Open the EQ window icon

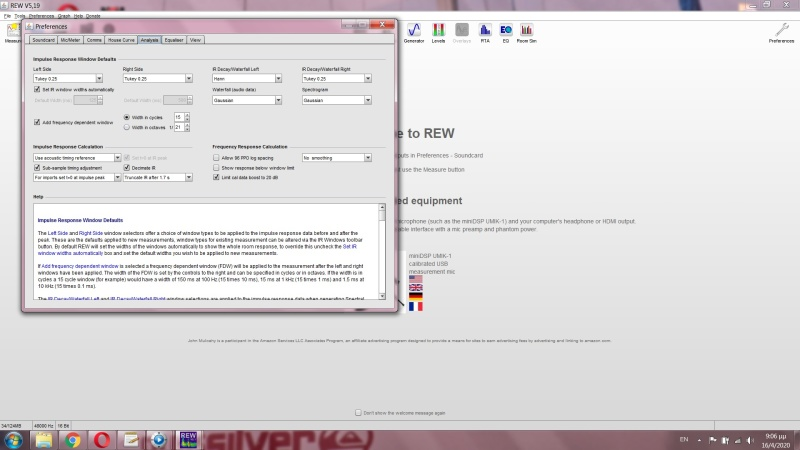[506, 32]
